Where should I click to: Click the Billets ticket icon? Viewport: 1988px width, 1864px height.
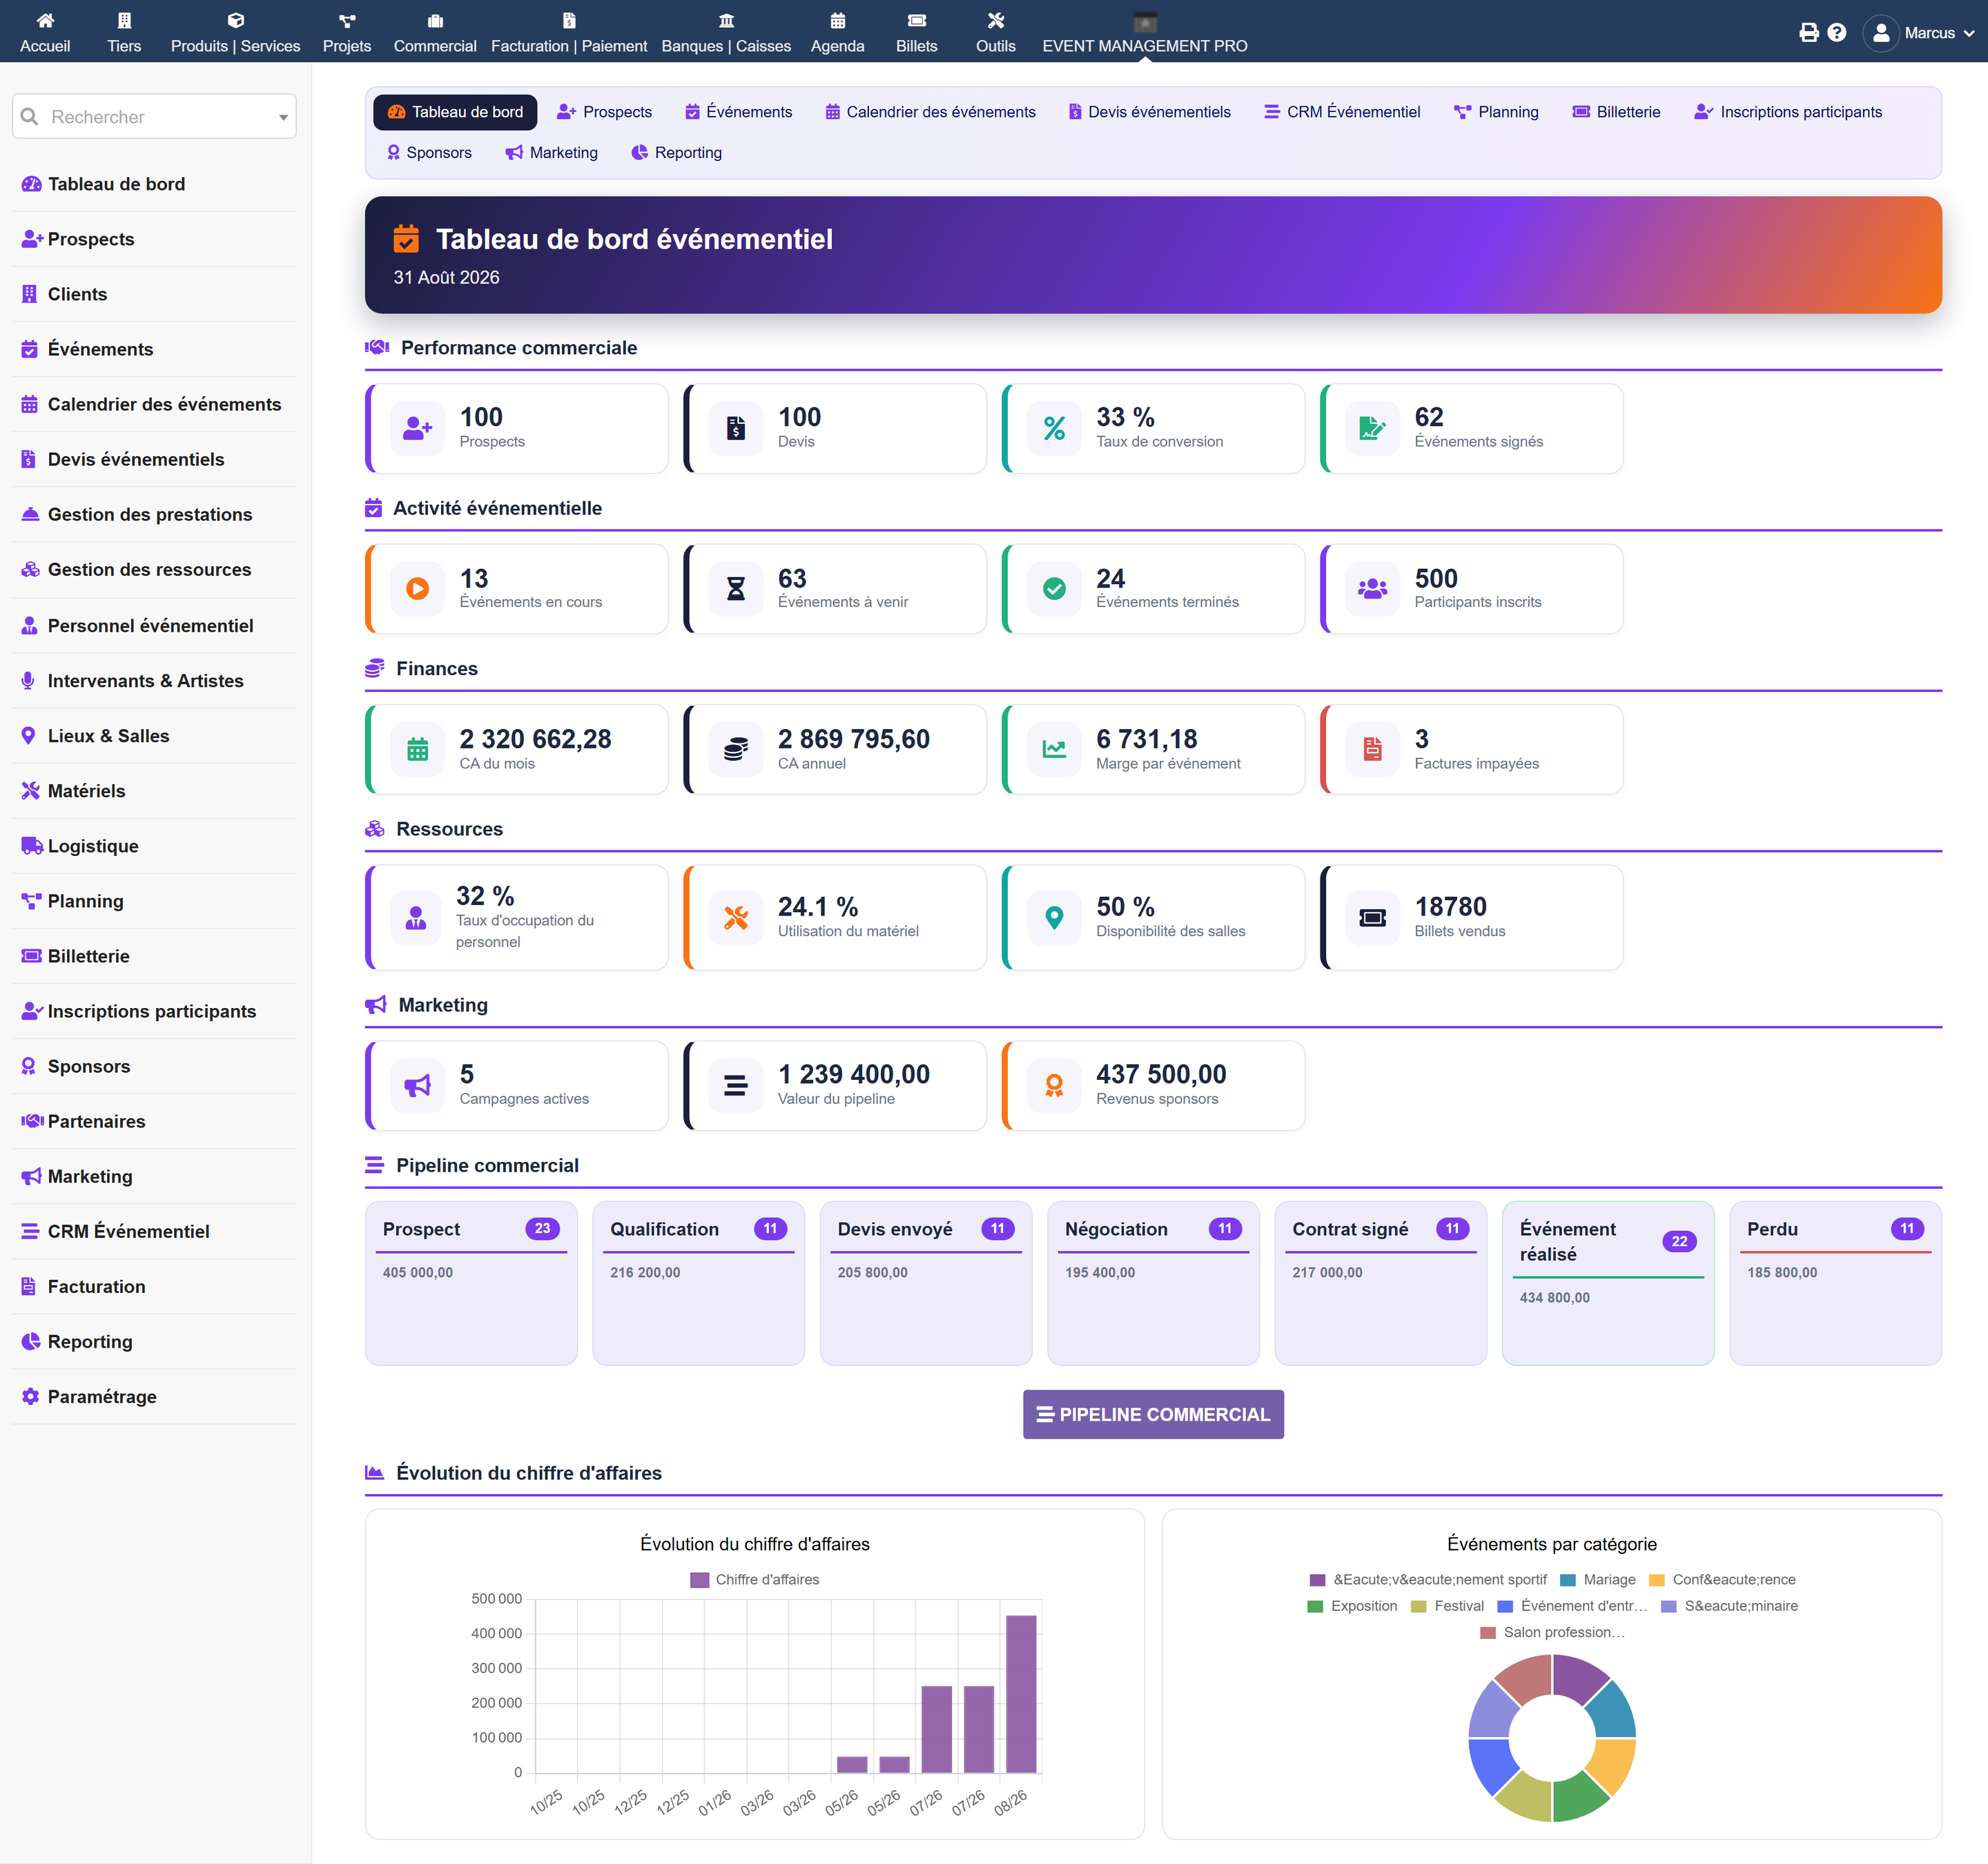pyautogui.click(x=917, y=21)
